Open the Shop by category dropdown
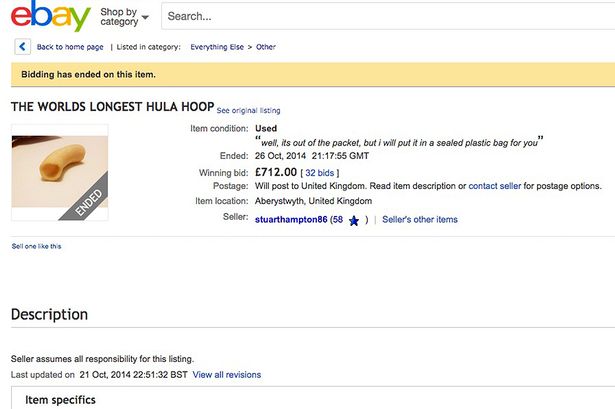 tap(125, 17)
